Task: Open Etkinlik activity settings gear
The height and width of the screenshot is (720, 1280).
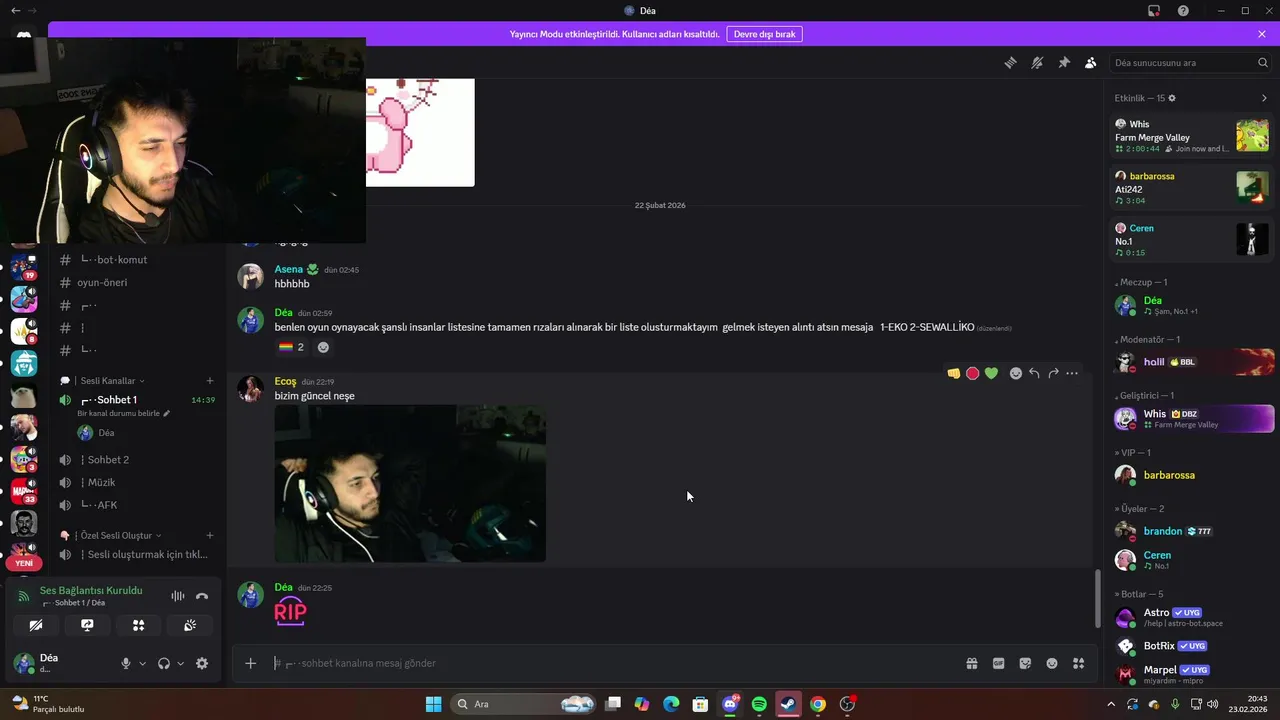Action: [1172, 98]
